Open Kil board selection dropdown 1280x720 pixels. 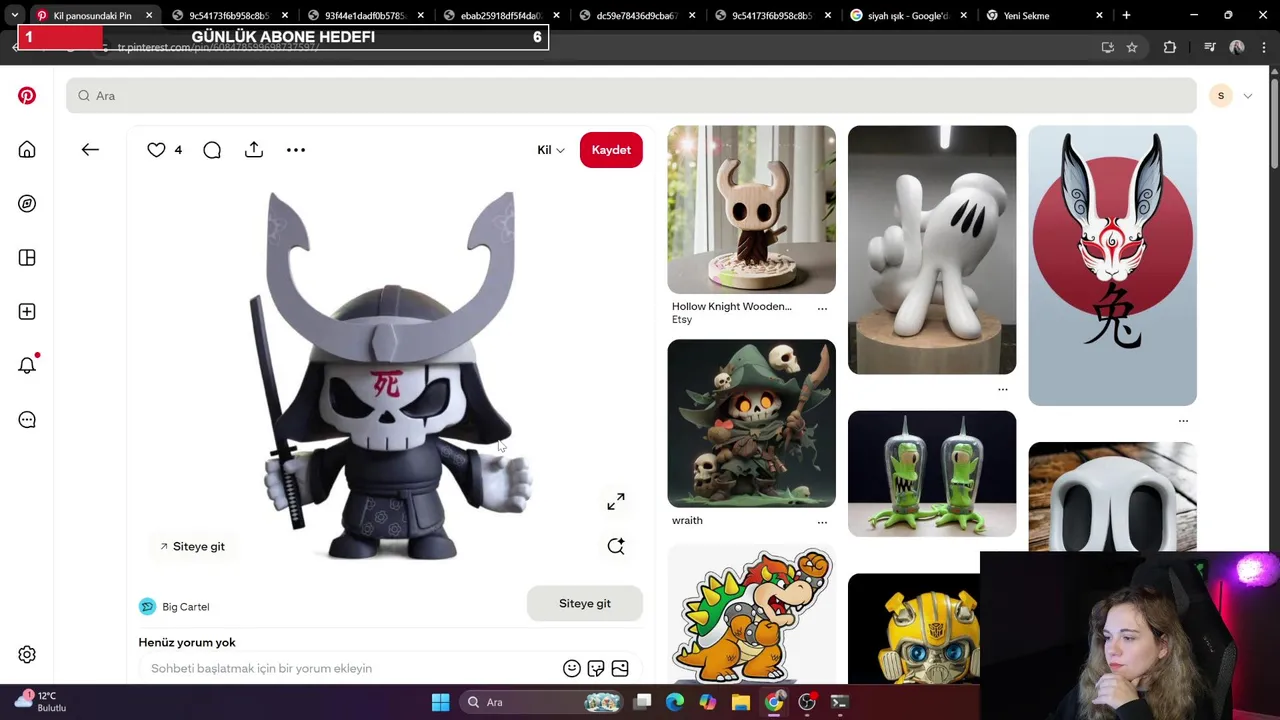551,150
